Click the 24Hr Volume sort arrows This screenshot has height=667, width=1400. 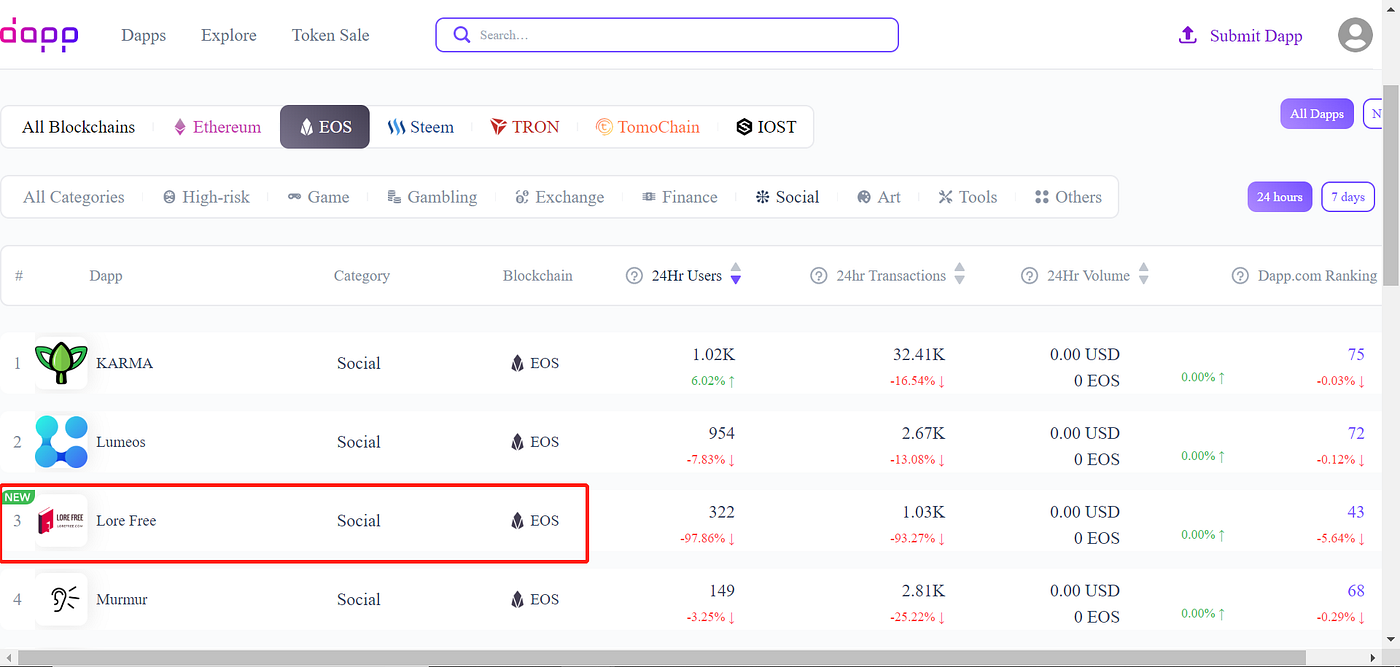pos(1143,275)
